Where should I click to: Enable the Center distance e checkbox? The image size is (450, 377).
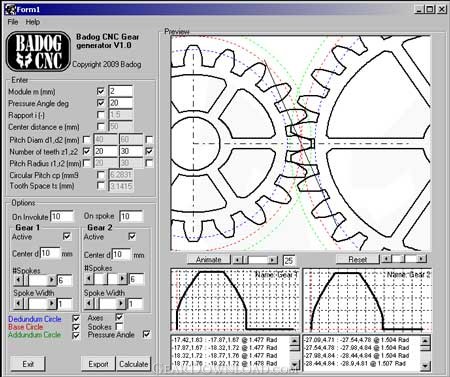[100, 127]
